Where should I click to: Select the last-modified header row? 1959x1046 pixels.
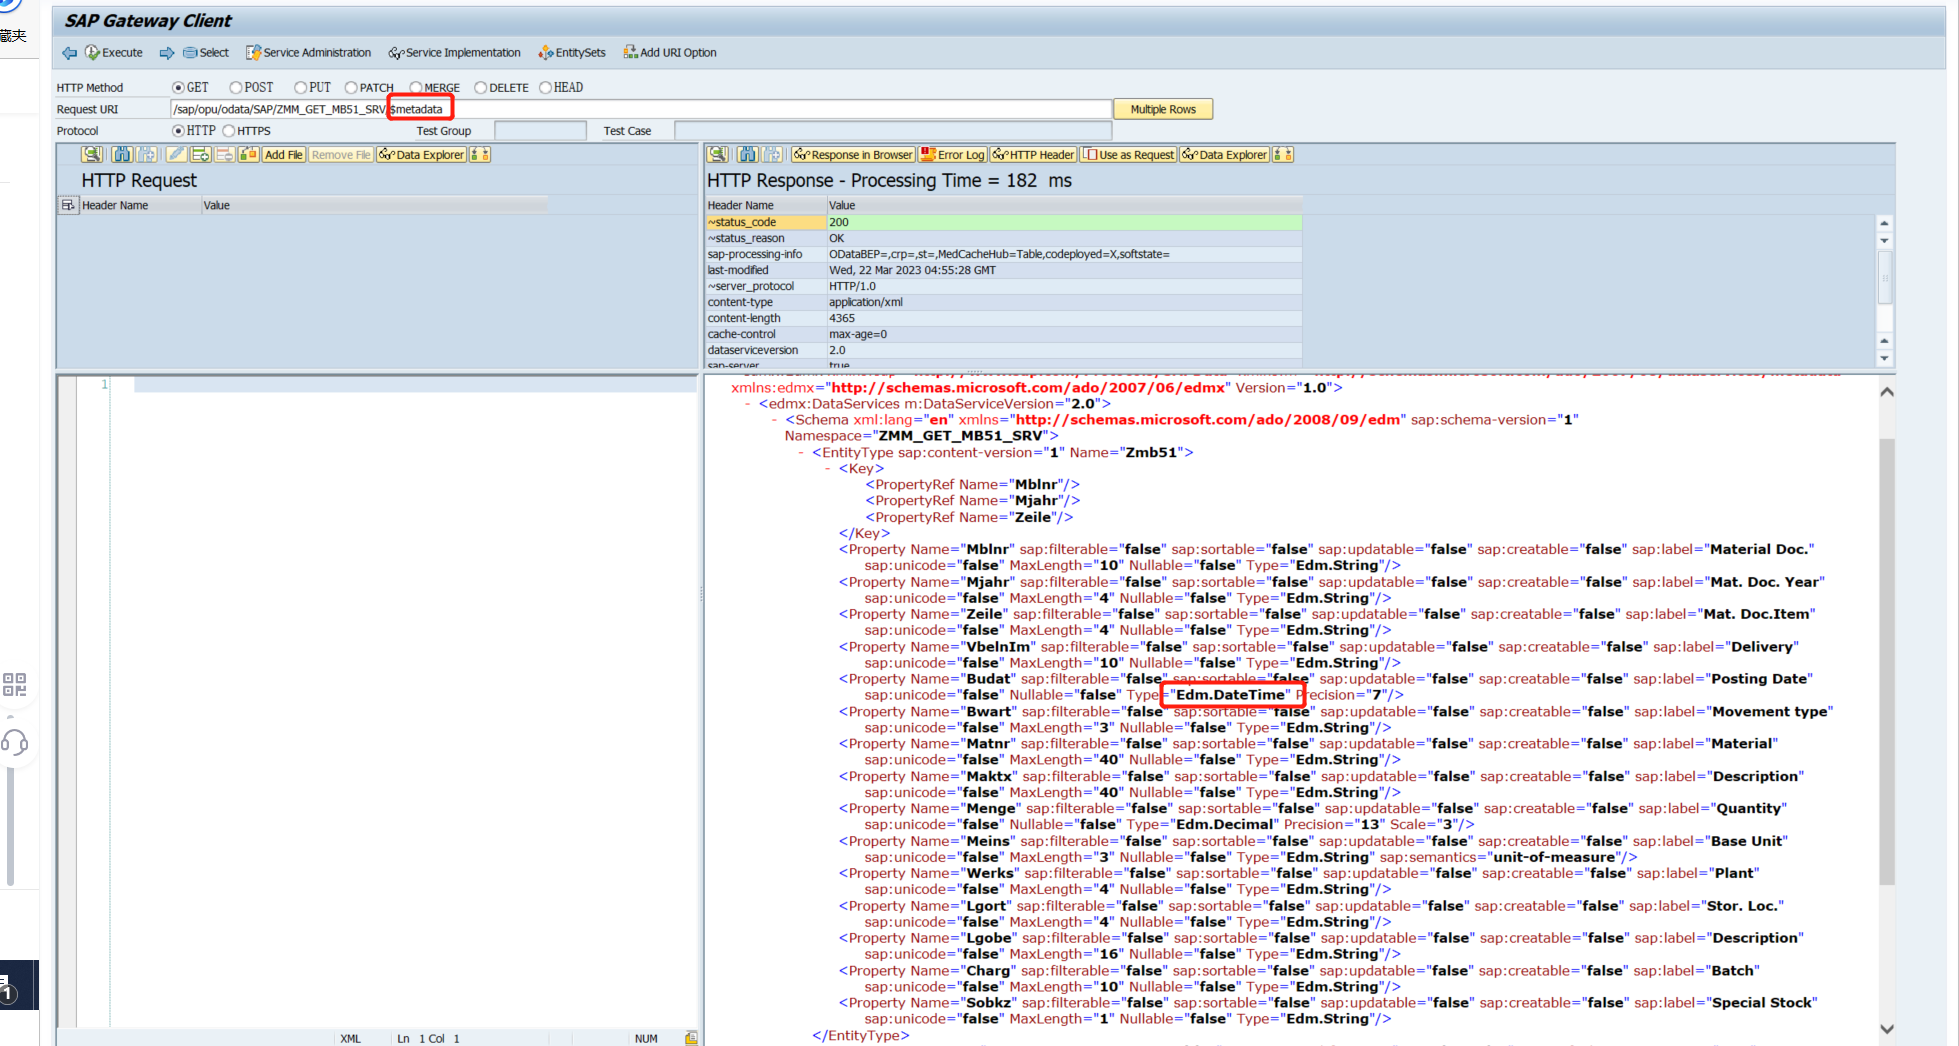(1004, 270)
